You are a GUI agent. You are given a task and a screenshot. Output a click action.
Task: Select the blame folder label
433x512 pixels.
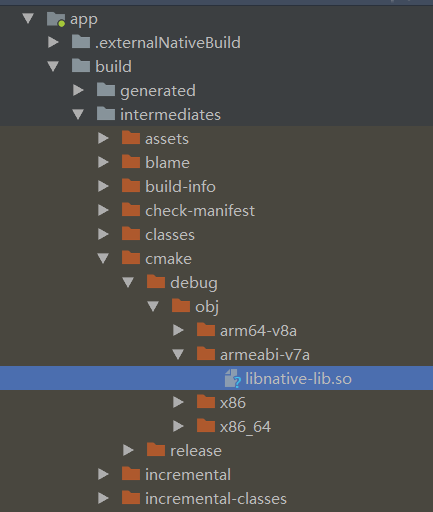pos(167,163)
